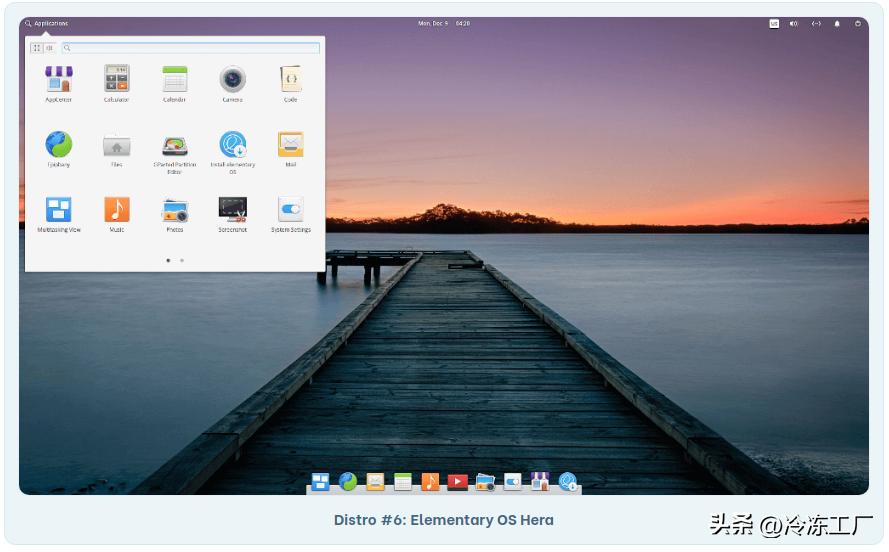Open the keyboard layout indicator

click(774, 23)
